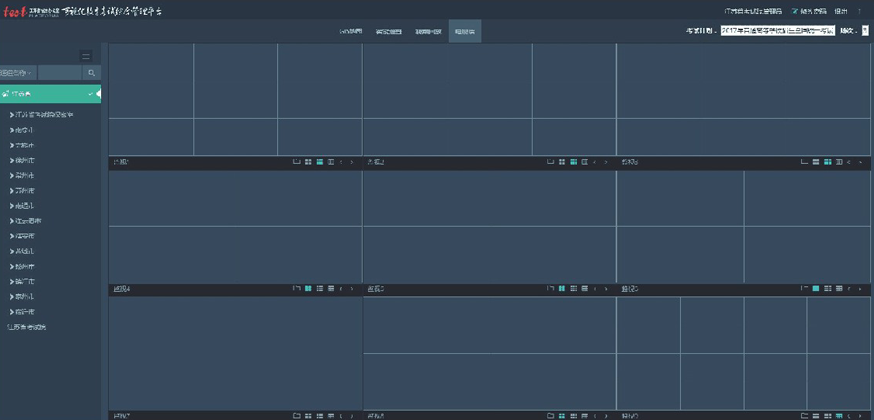Toggle checkmark on green 江苏省 row
874x420 pixels.
(90, 94)
